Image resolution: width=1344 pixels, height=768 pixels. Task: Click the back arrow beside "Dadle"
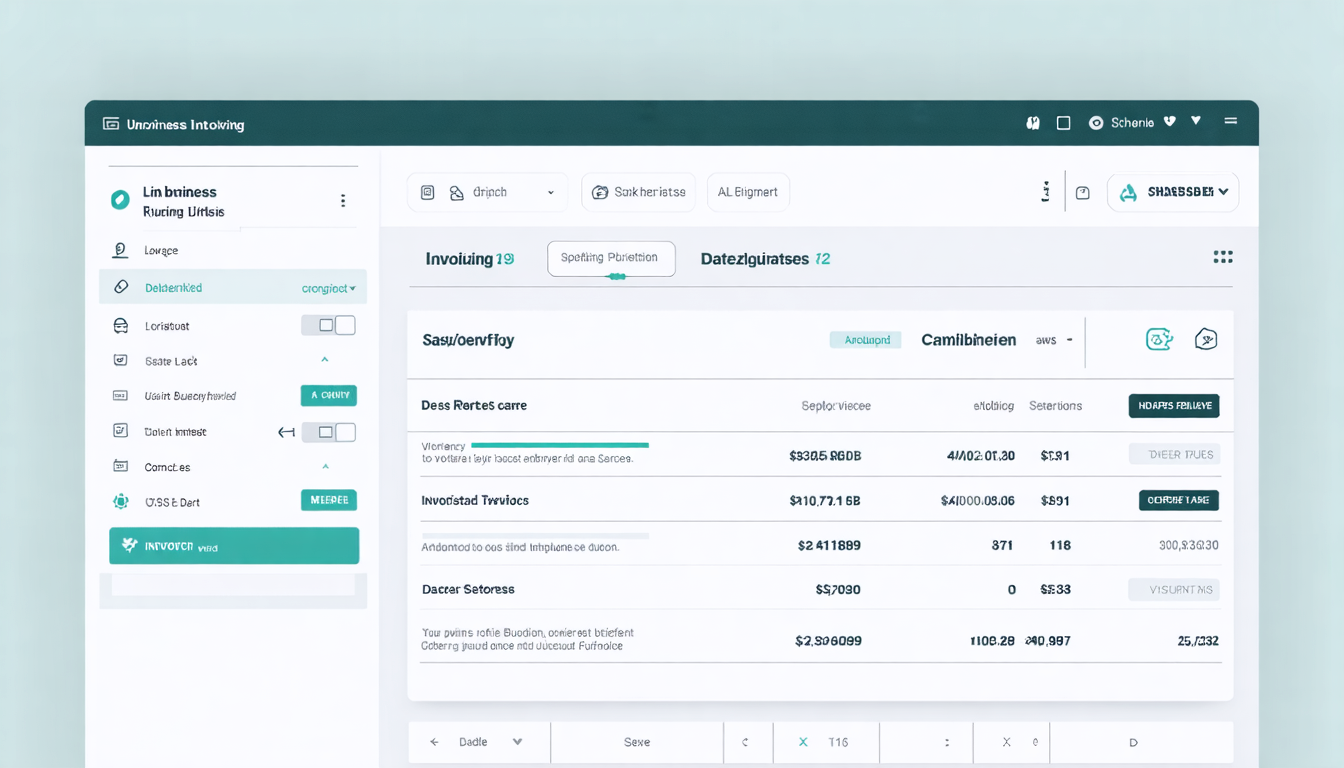click(x=434, y=742)
